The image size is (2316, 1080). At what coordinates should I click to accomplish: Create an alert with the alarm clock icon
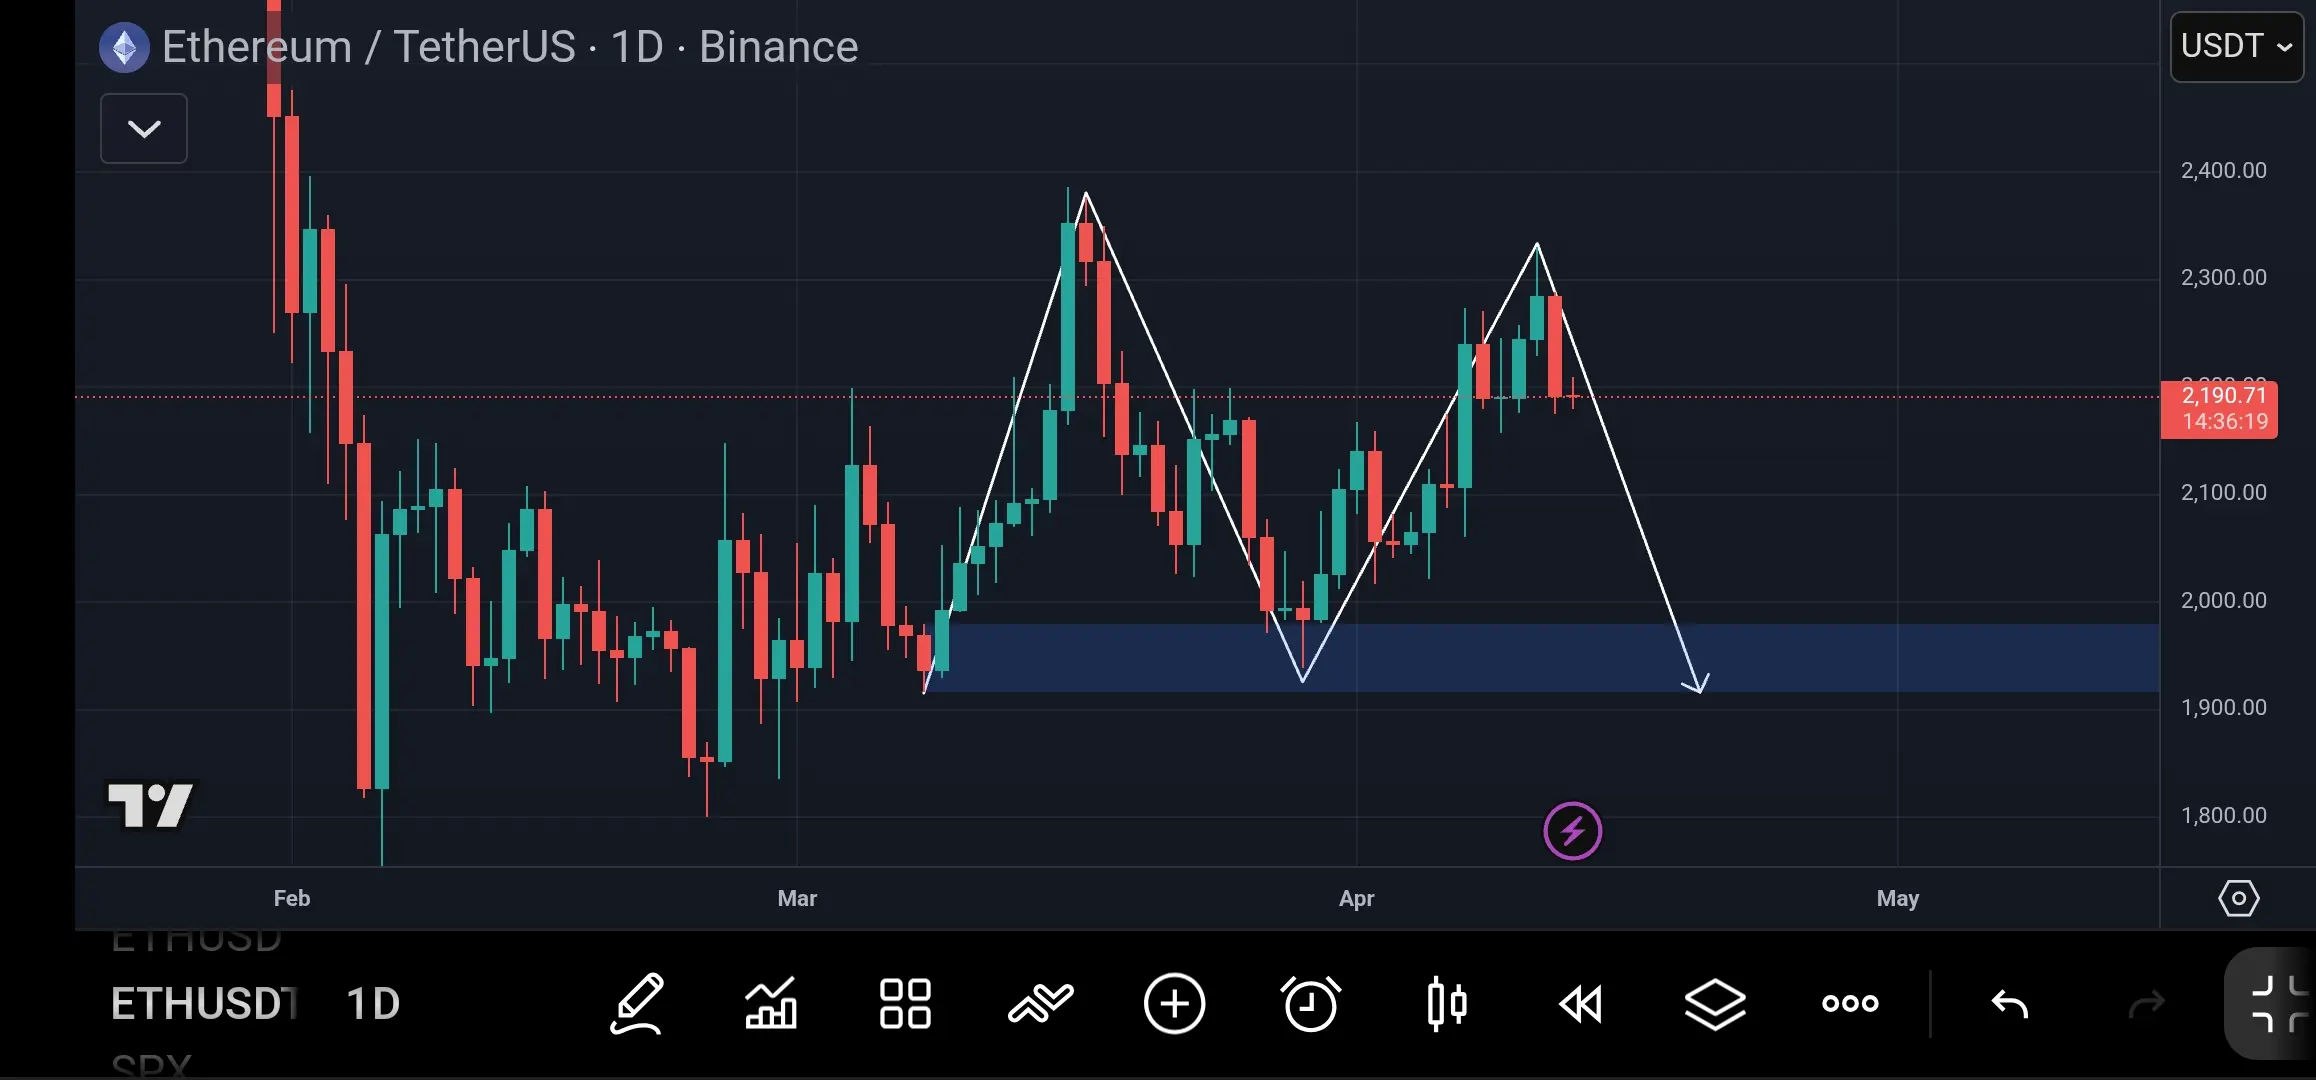(x=1310, y=1003)
